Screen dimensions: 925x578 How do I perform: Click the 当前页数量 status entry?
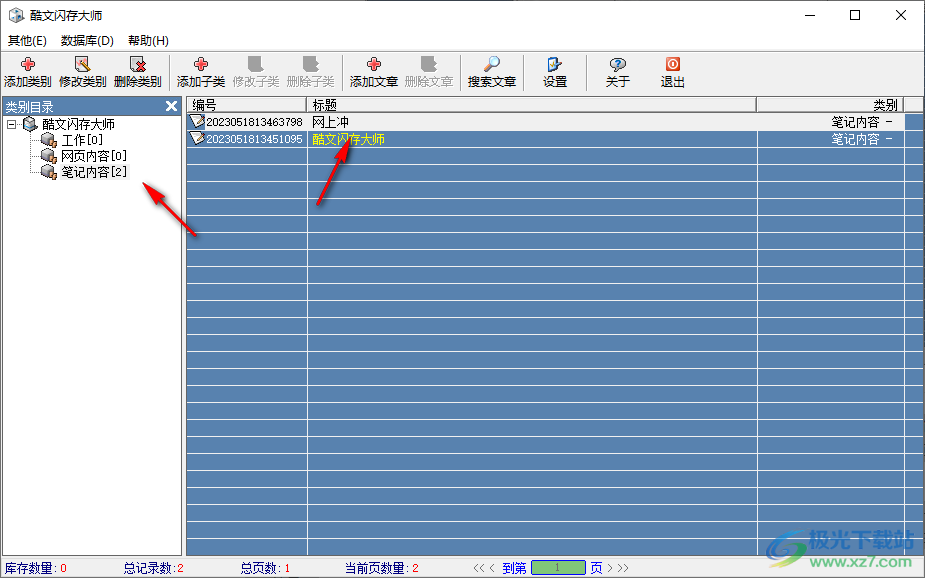click(382, 568)
